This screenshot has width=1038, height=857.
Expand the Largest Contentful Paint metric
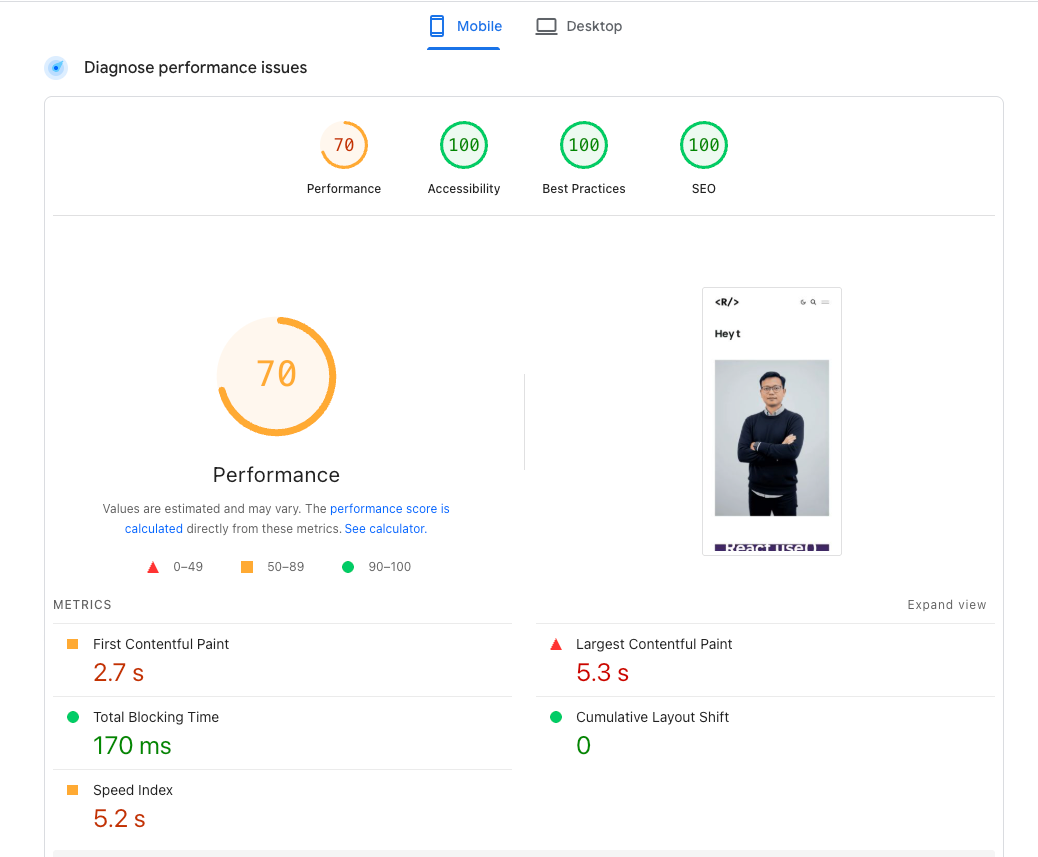tap(654, 645)
